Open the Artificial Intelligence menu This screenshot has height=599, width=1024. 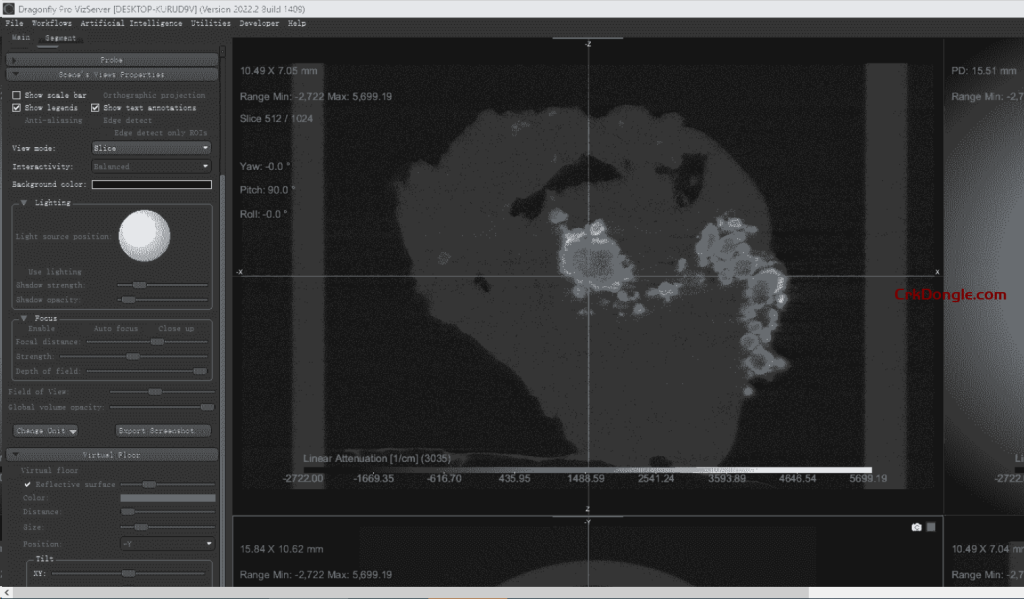point(131,23)
